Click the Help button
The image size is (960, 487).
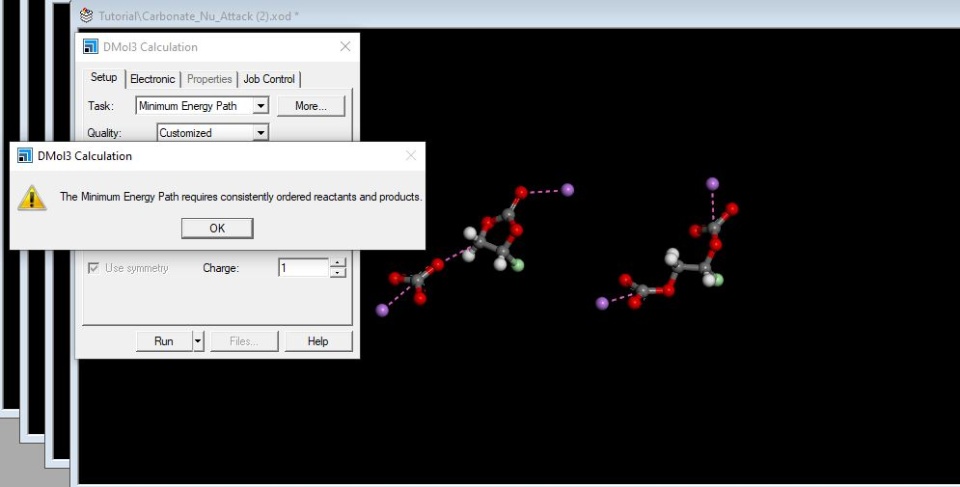tap(318, 341)
